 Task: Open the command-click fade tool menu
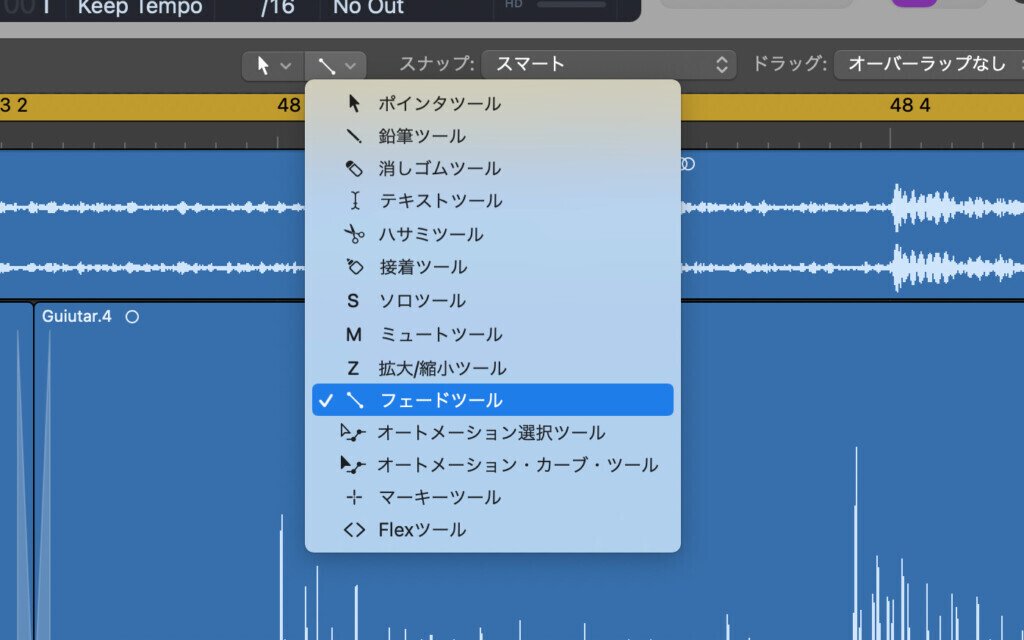pos(335,65)
